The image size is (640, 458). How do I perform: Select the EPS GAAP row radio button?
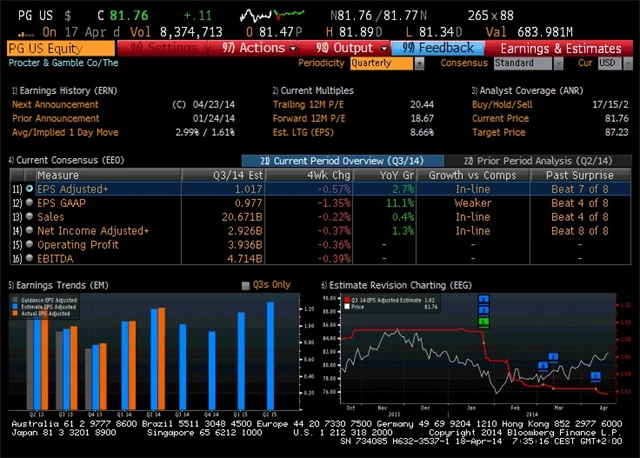pyautogui.click(x=29, y=202)
